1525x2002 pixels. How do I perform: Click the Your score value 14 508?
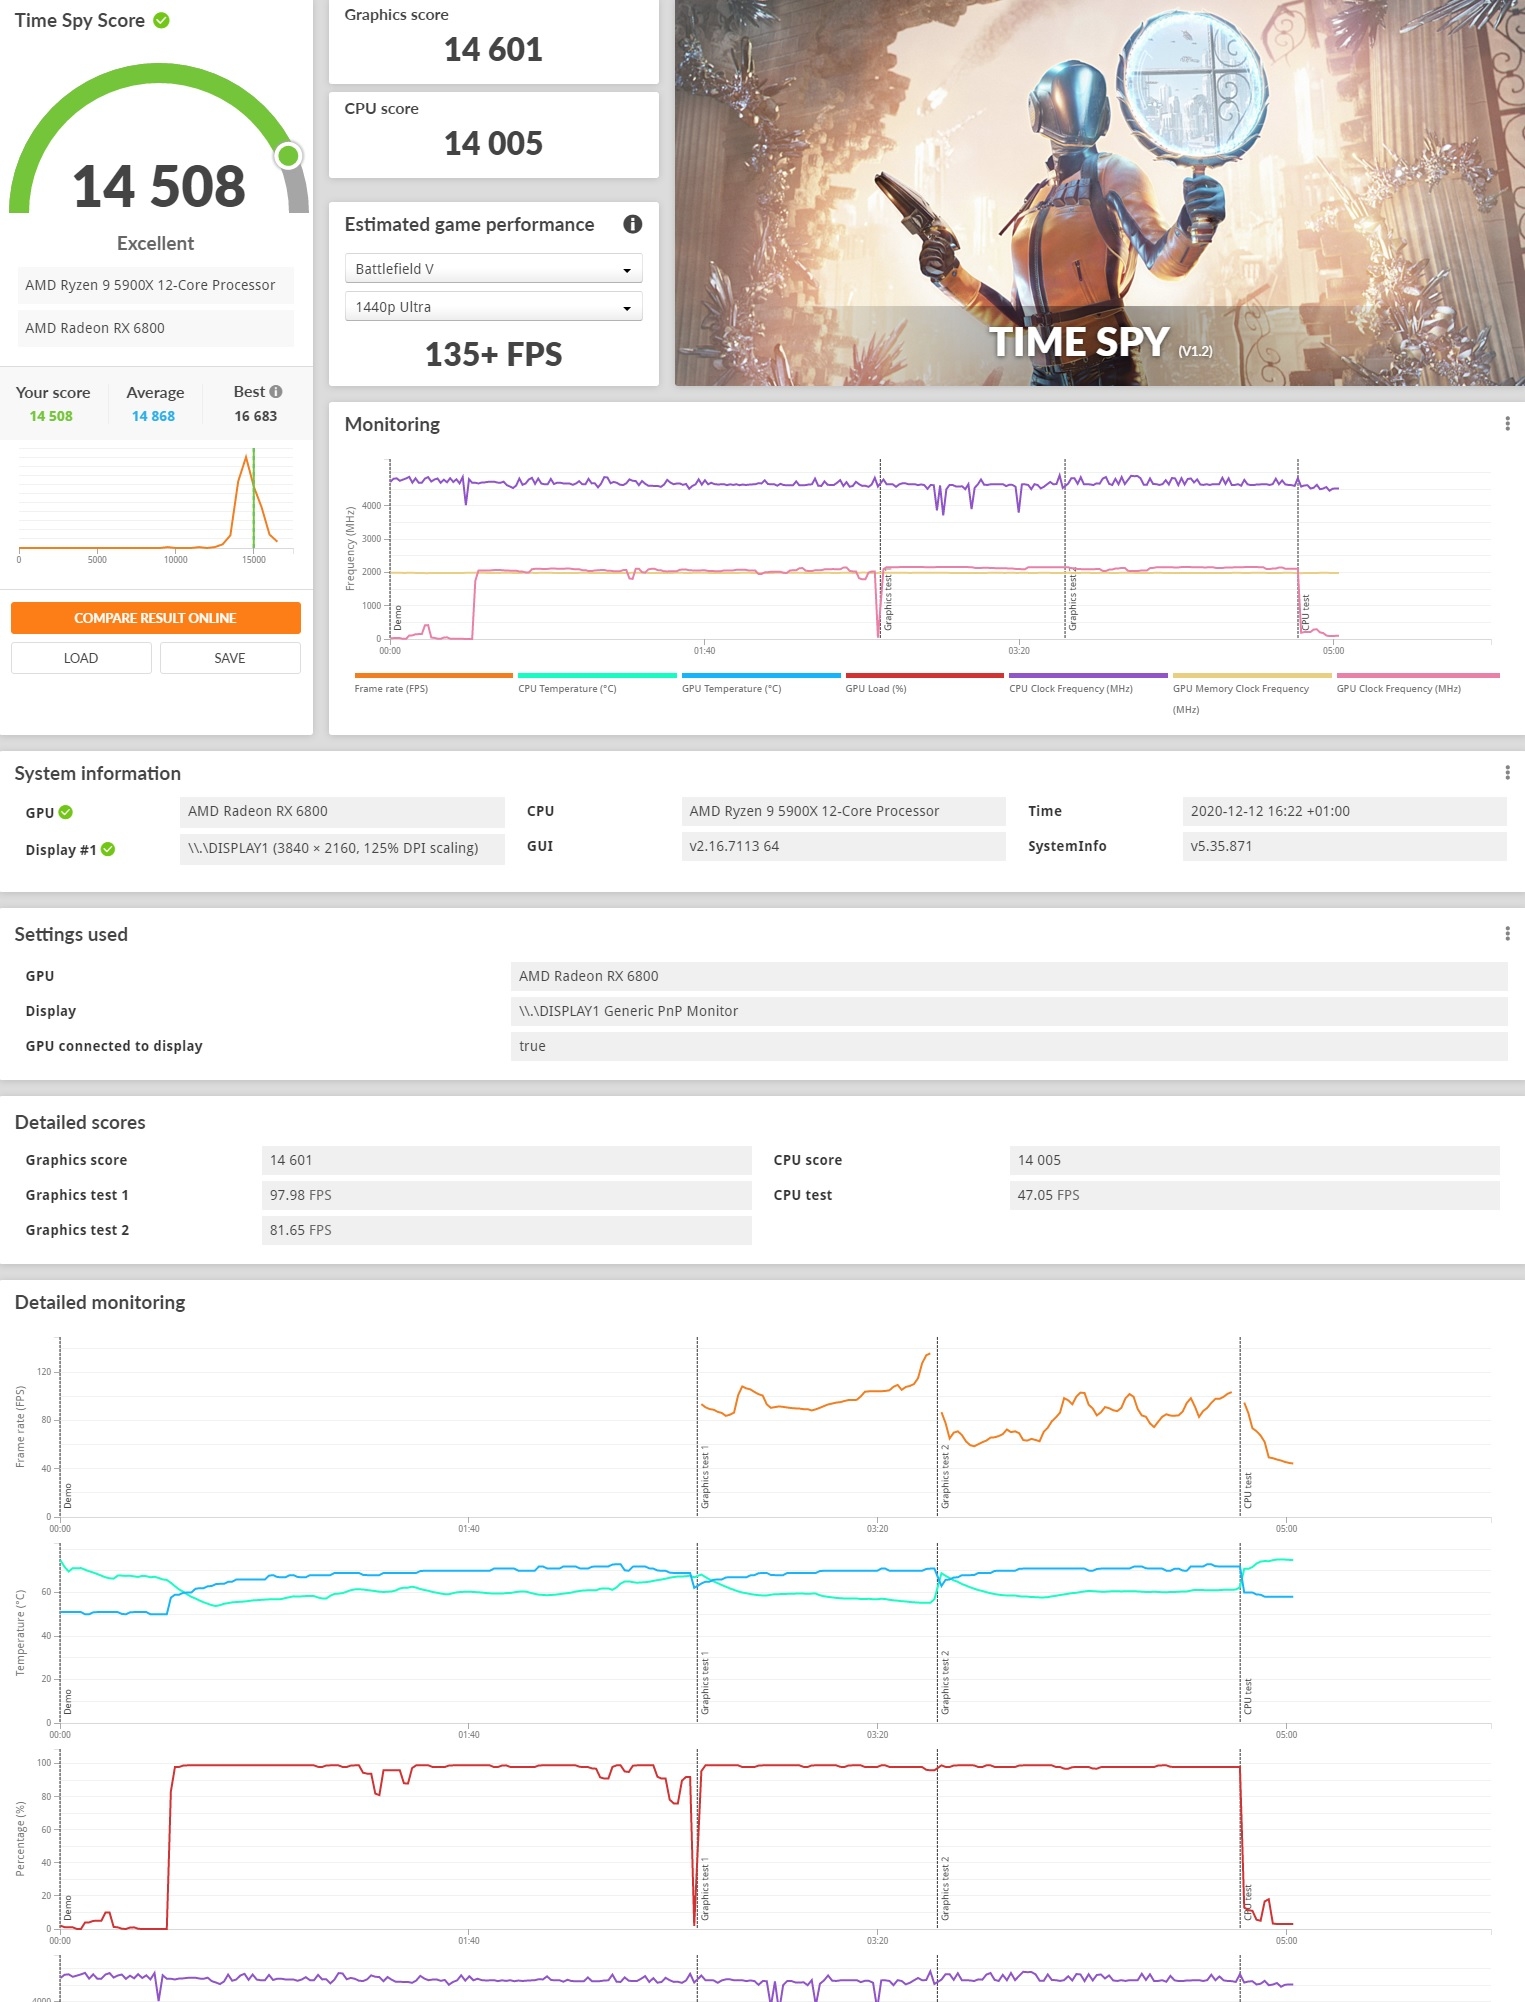pos(51,416)
